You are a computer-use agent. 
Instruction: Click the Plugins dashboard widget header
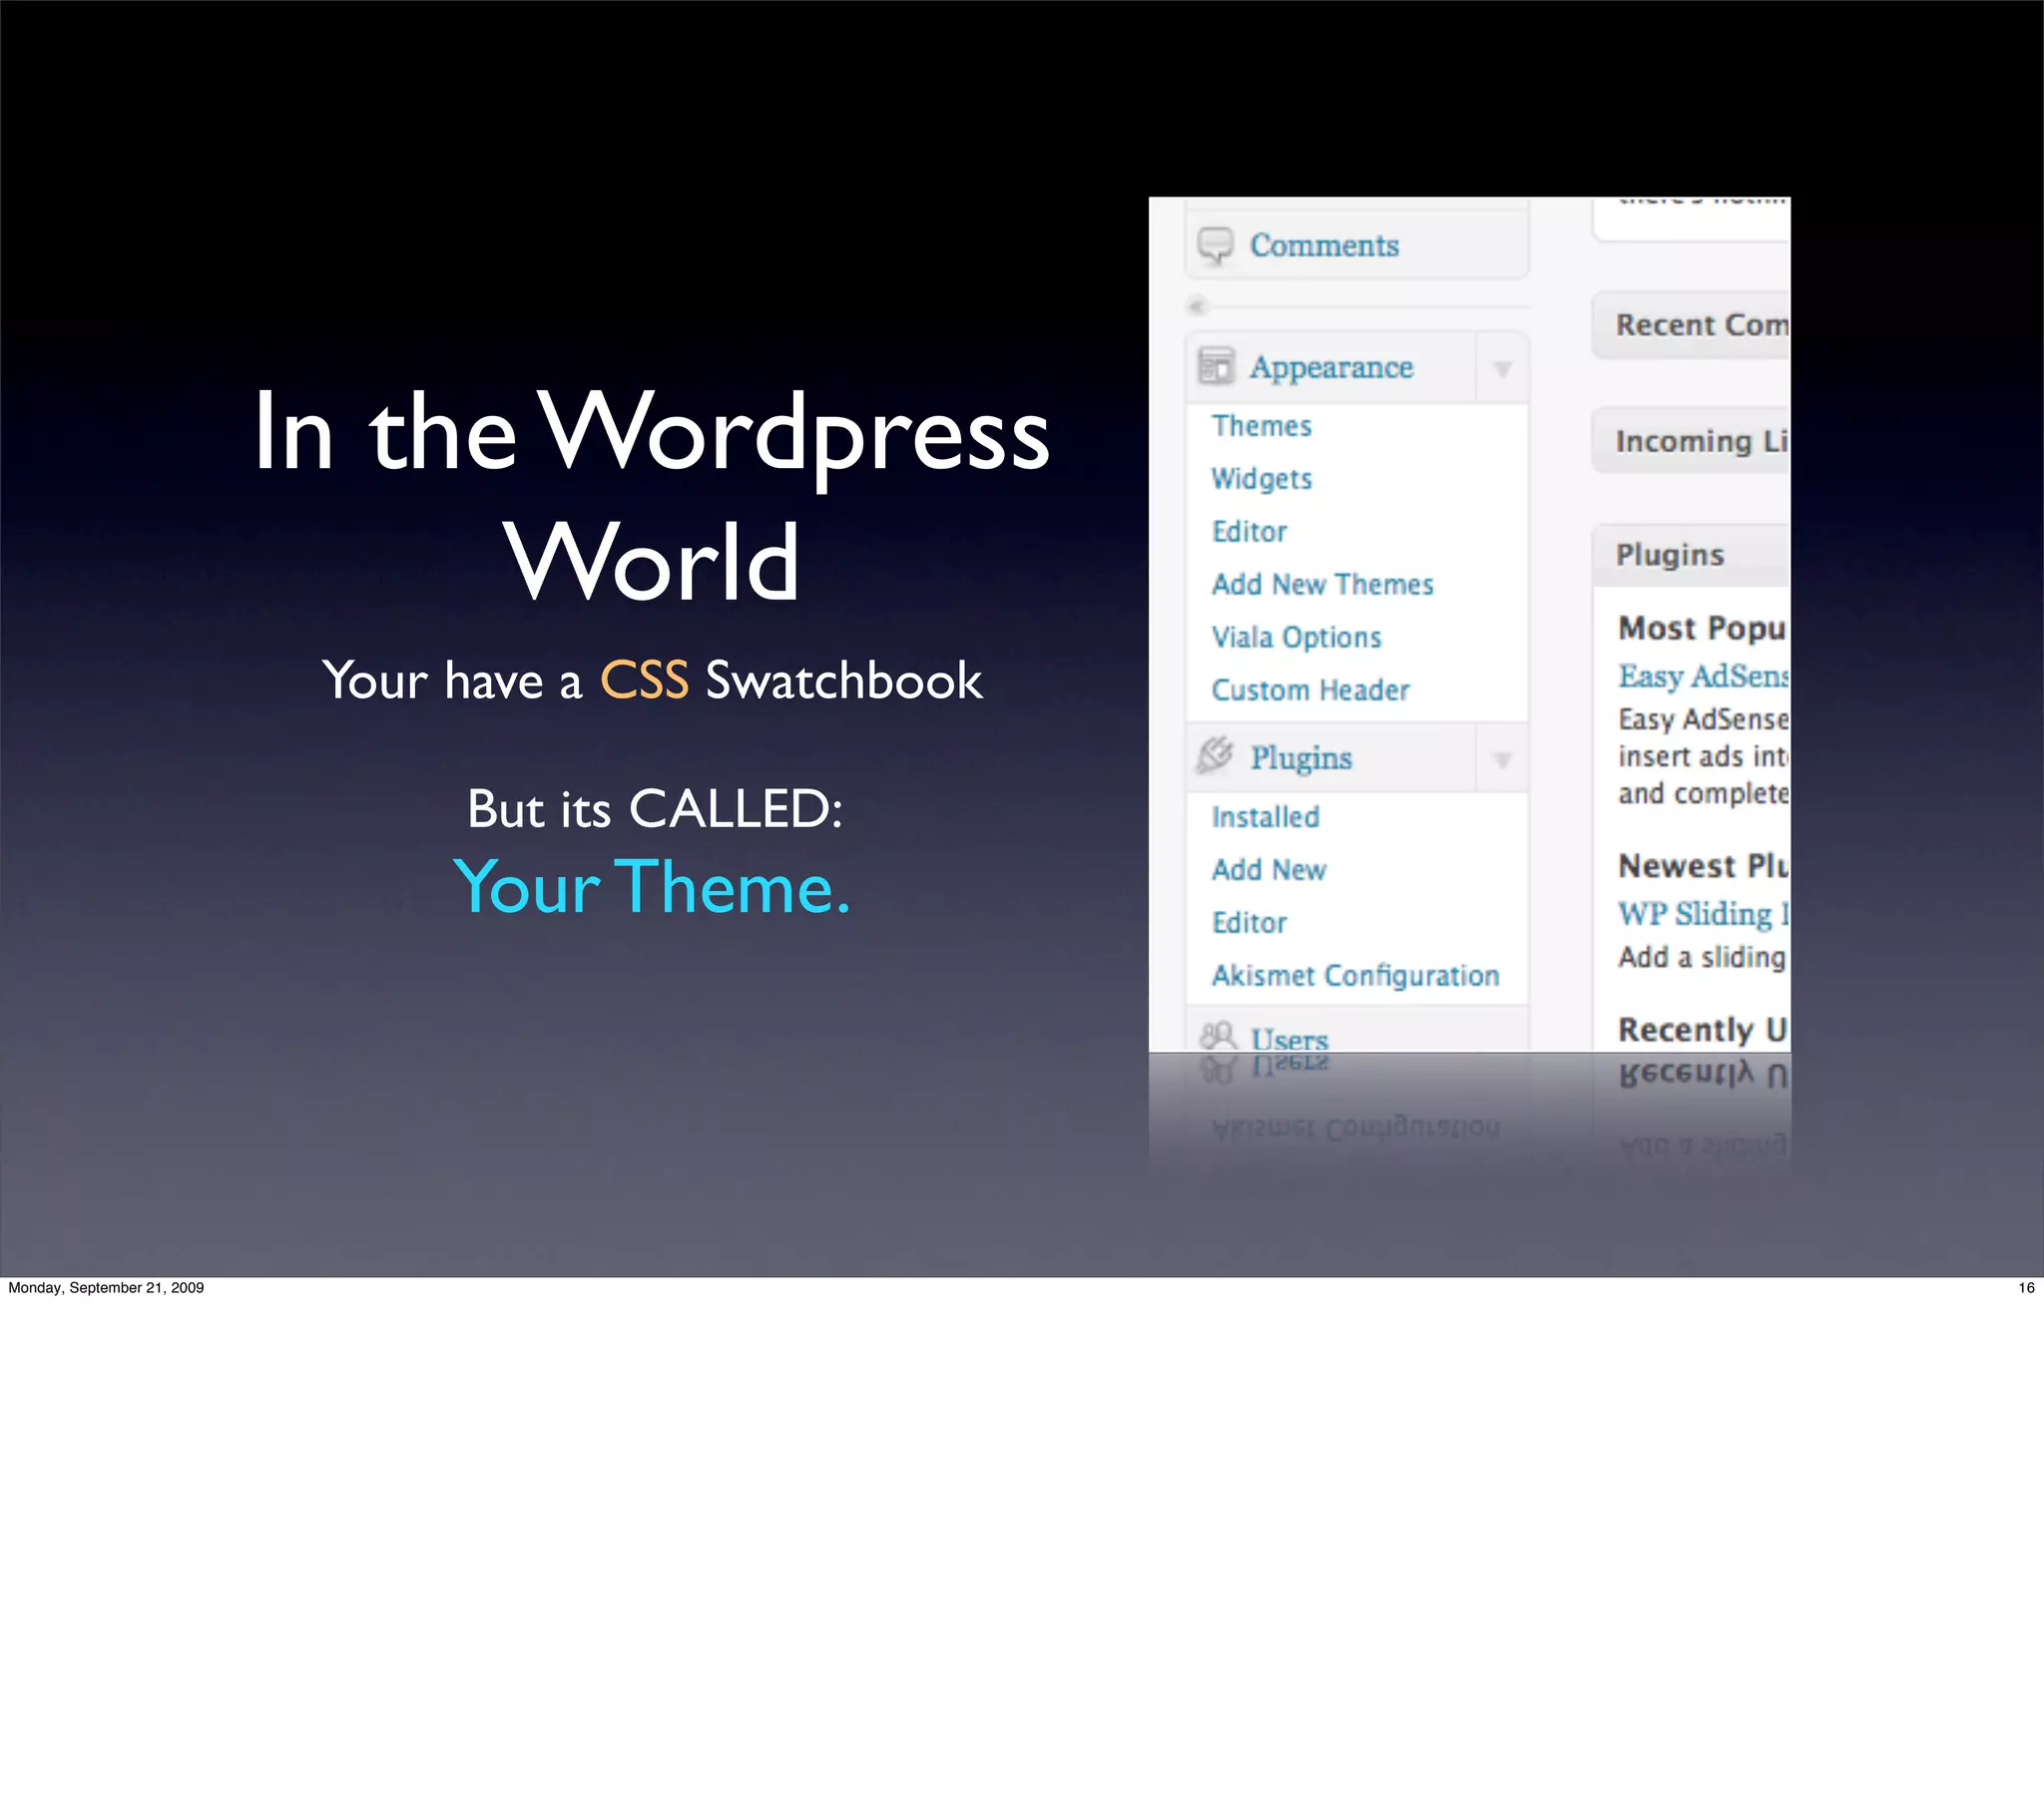click(1691, 555)
